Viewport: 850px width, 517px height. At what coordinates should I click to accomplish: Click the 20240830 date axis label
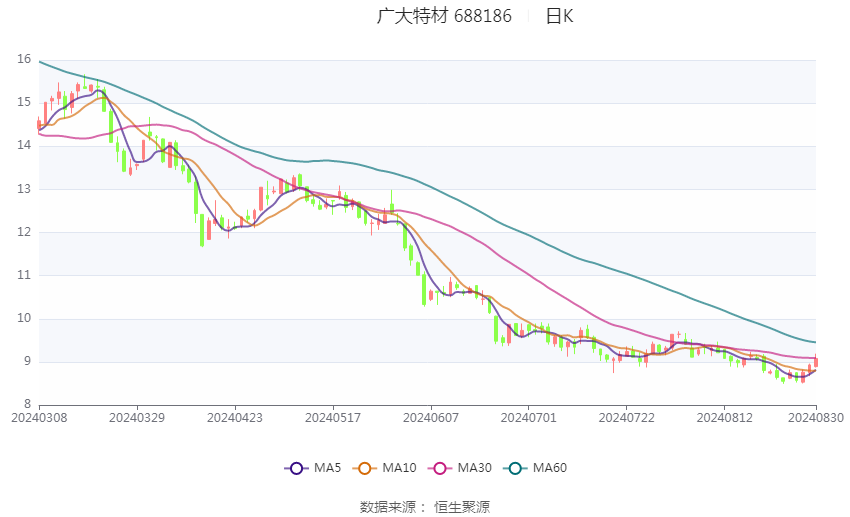(x=816, y=418)
